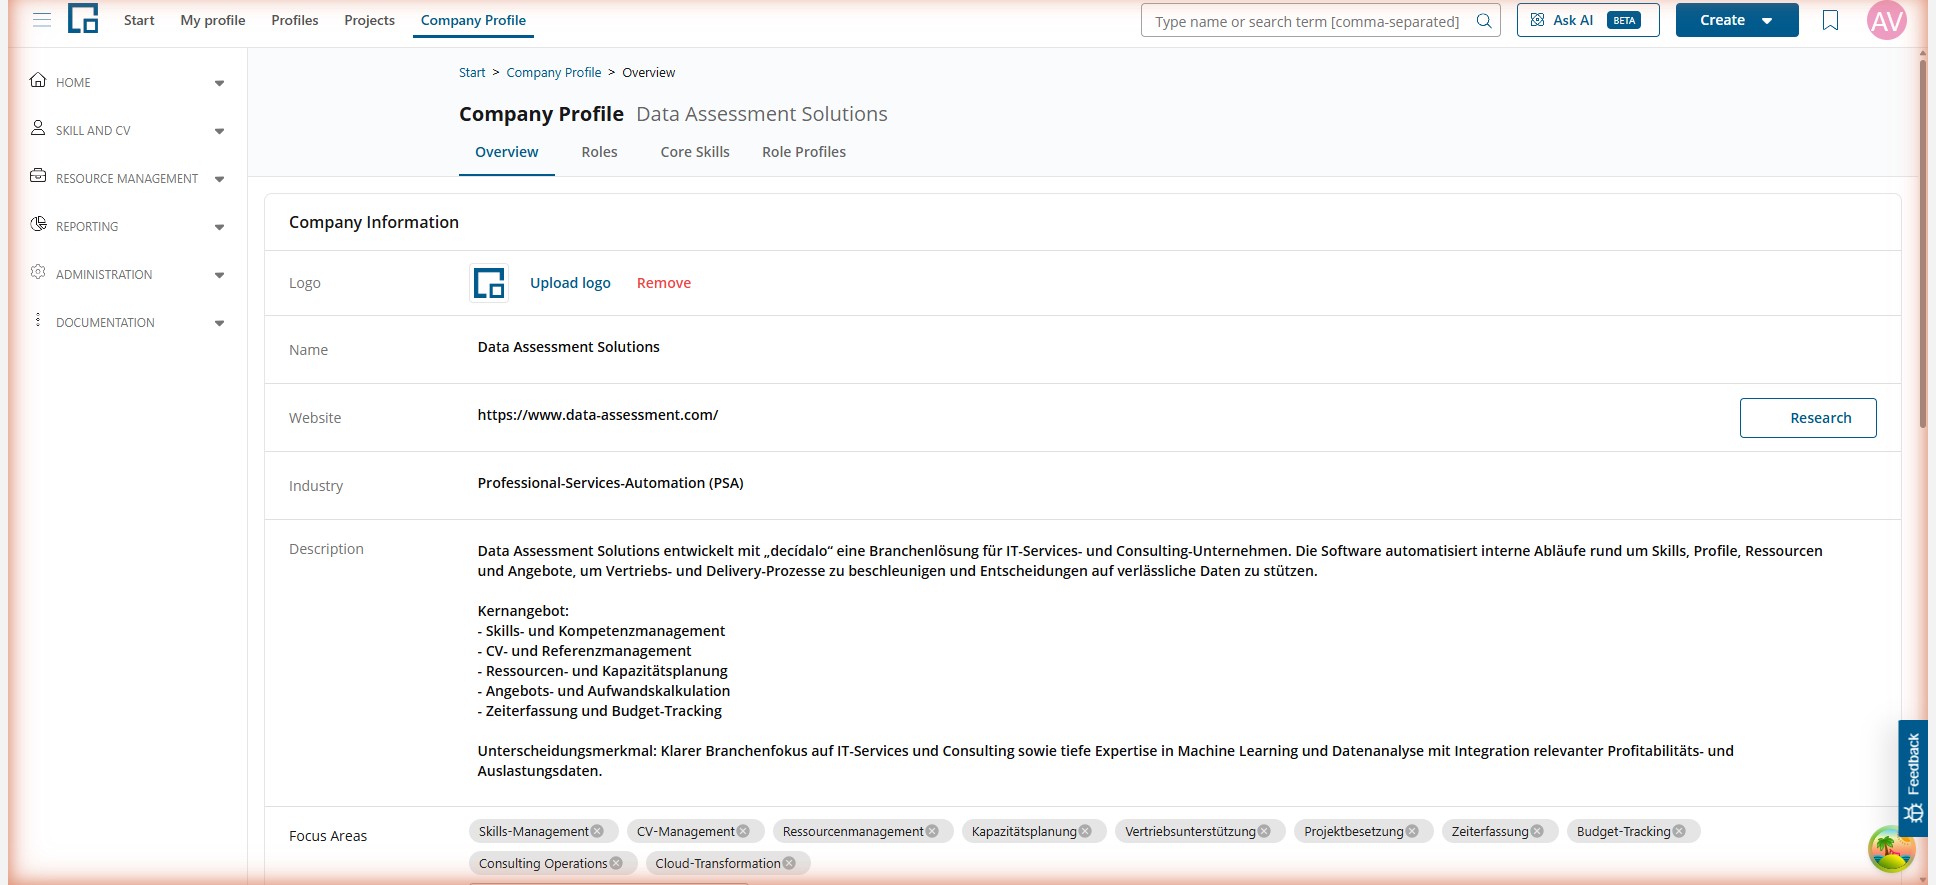This screenshot has width=1936, height=885.
Task: Switch to the Roles tab
Action: pyautogui.click(x=599, y=152)
